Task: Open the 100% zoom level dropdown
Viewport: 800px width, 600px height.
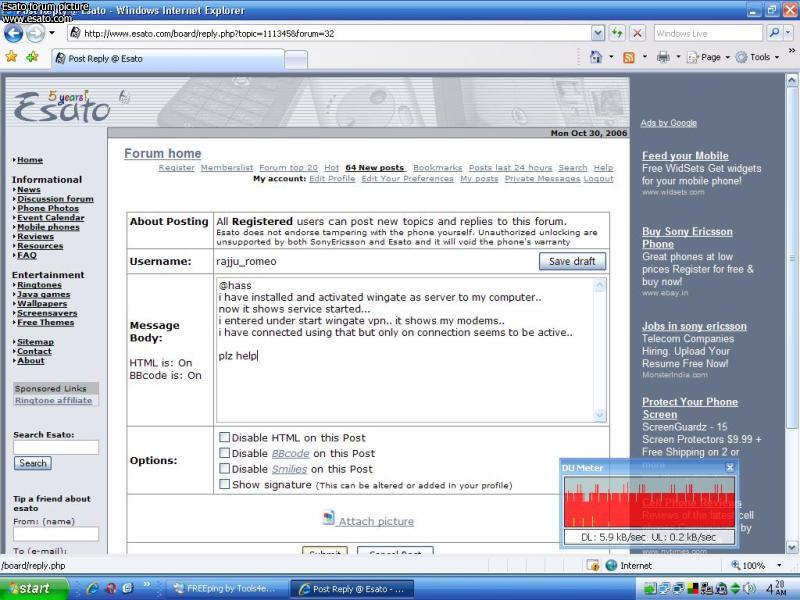Action: pos(779,565)
